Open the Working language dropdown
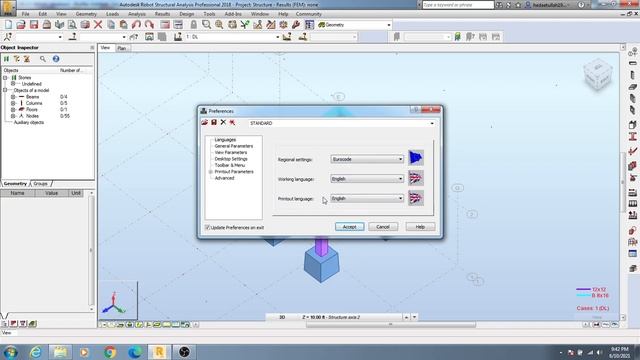The height and width of the screenshot is (360, 640). (367, 179)
